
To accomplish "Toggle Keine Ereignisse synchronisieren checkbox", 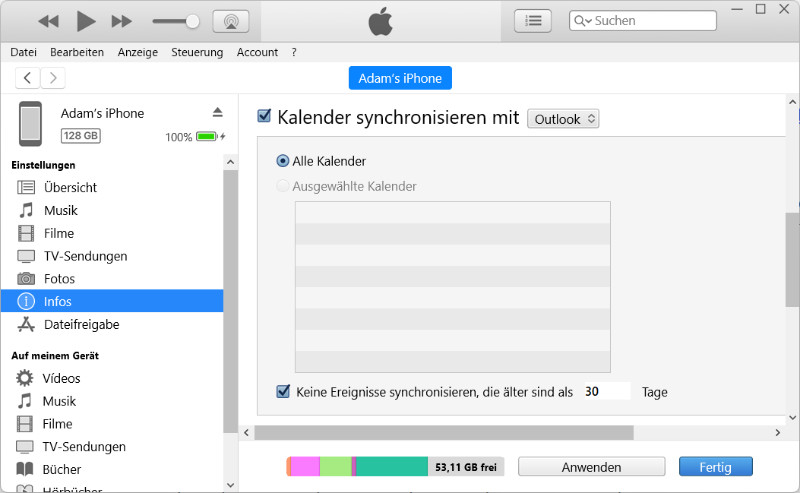I will coord(283,392).
